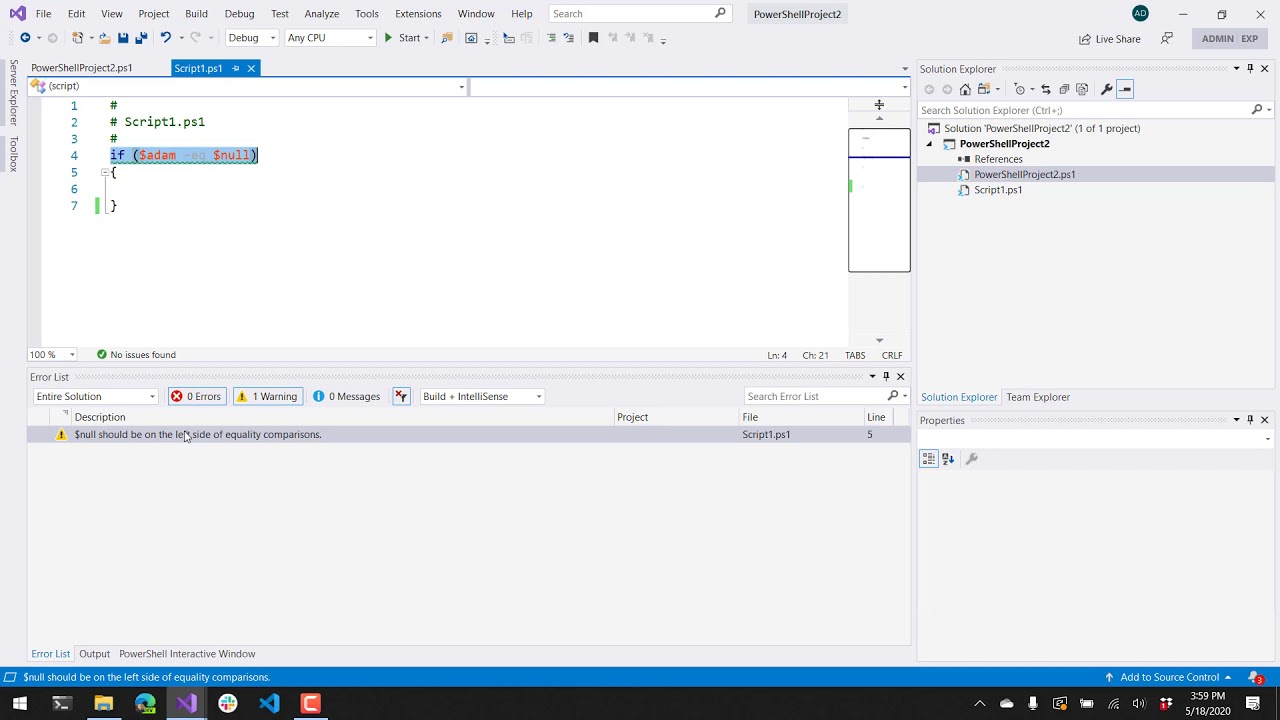The image size is (1280, 720).
Task: Open the Analyze menu
Action: pyautogui.click(x=322, y=14)
